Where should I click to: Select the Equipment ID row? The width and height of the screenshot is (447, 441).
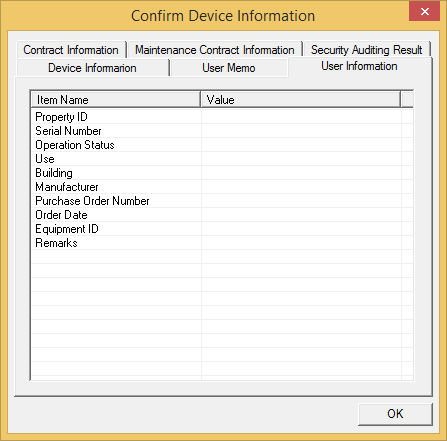222,229
